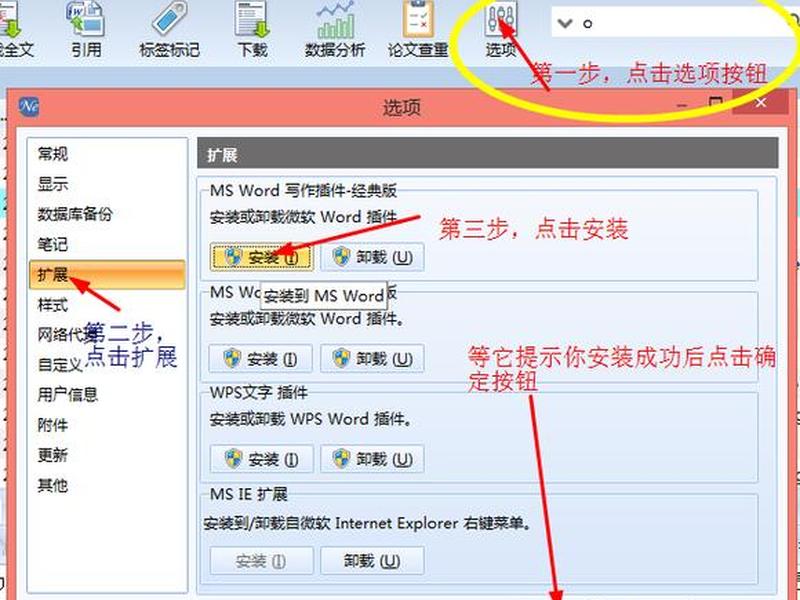This screenshot has height=600, width=800.
Task: Select 自定义 category in sidebar
Action: (x=107, y=365)
